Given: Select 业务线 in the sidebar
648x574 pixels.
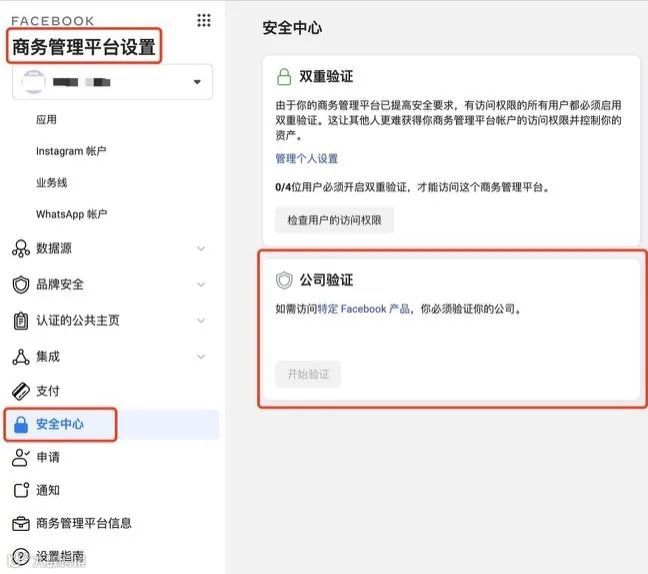Looking at the screenshot, I should tap(52, 183).
